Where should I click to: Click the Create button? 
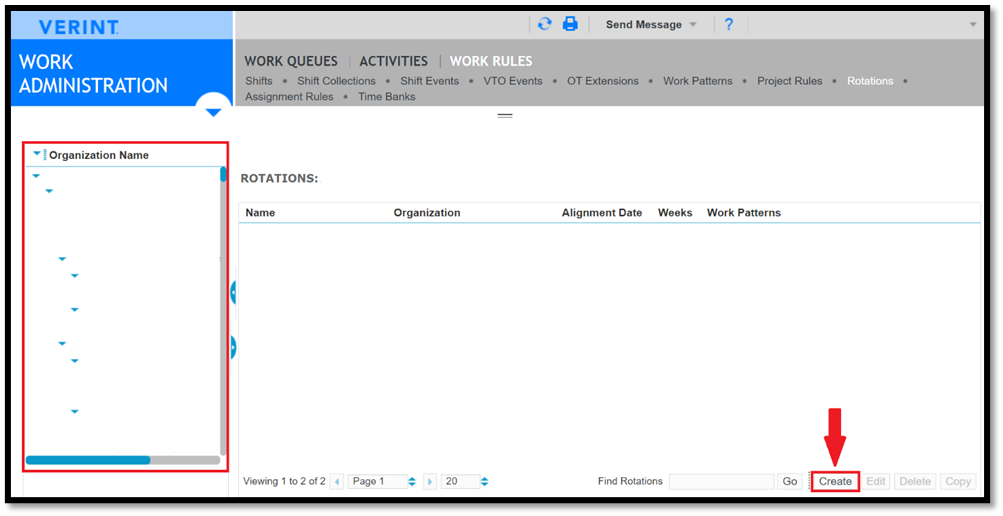(835, 481)
